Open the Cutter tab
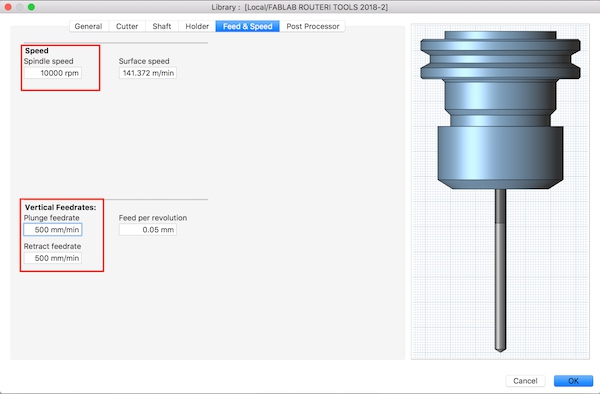Viewport: 600px width, 394px height. click(127, 26)
